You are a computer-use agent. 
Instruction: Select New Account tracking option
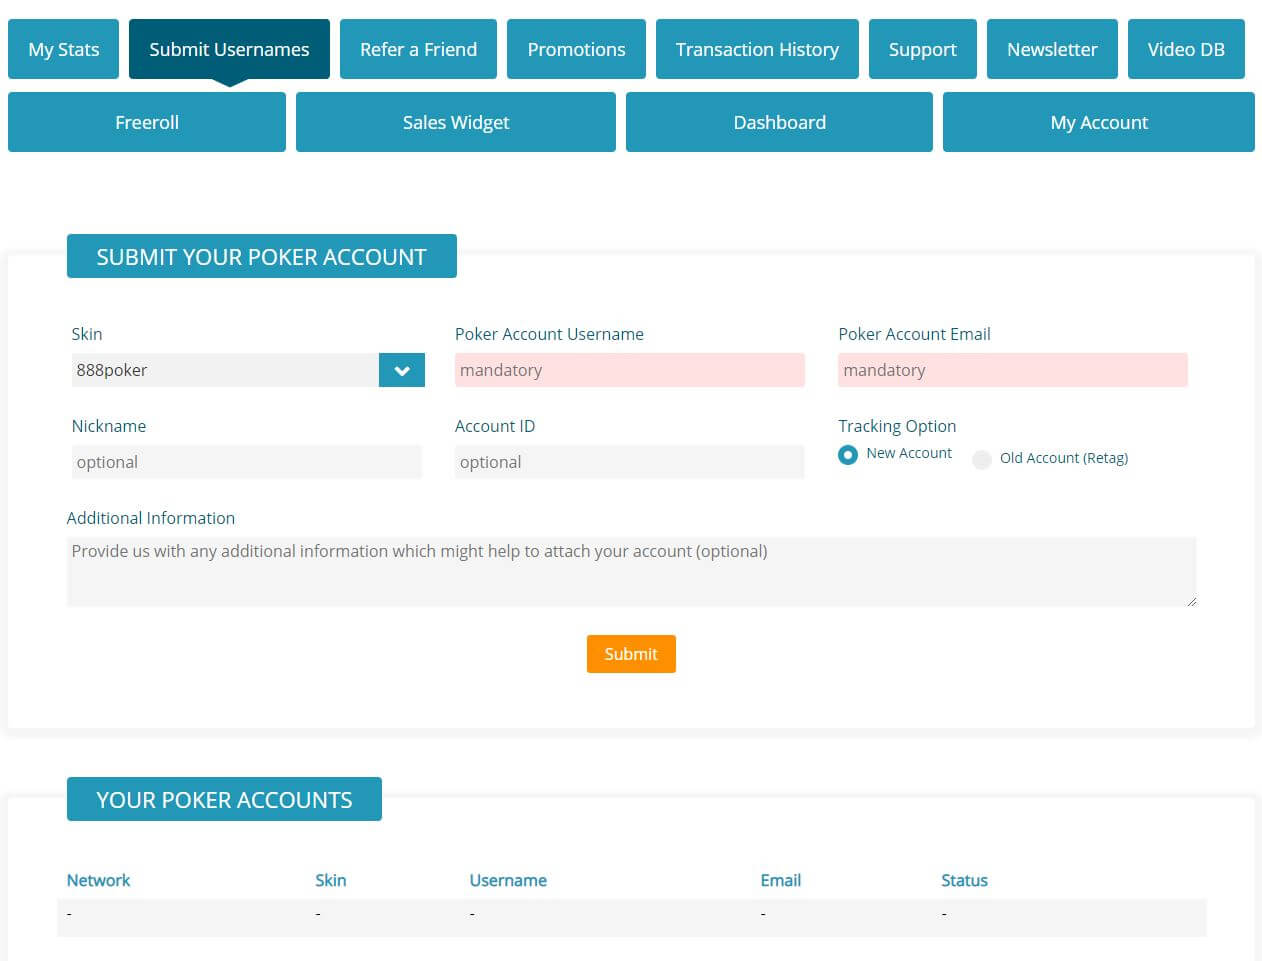pos(848,455)
